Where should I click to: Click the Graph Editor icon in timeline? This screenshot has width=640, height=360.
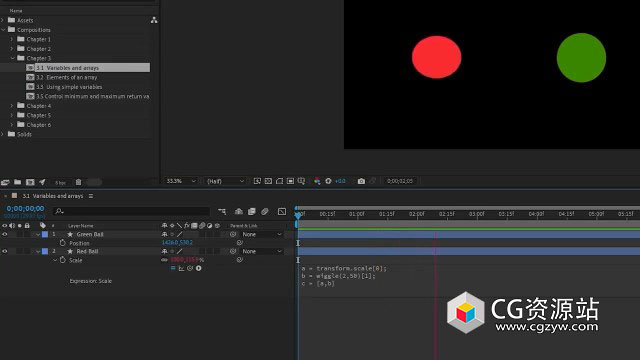[282, 211]
